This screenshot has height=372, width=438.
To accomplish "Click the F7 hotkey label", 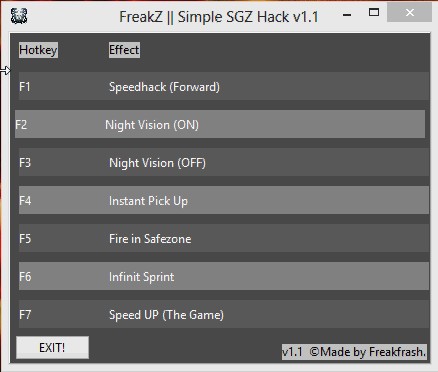I will (25, 315).
